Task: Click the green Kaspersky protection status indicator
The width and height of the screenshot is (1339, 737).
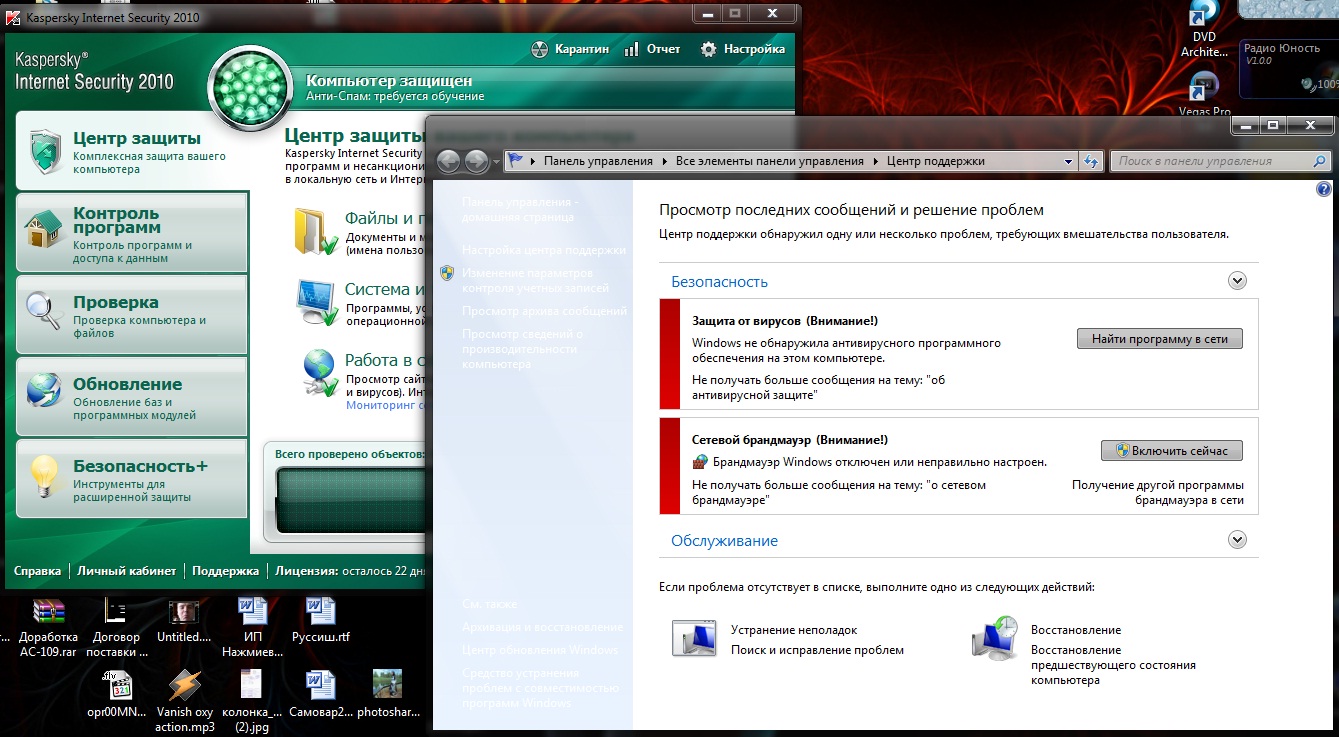Action: point(248,89)
